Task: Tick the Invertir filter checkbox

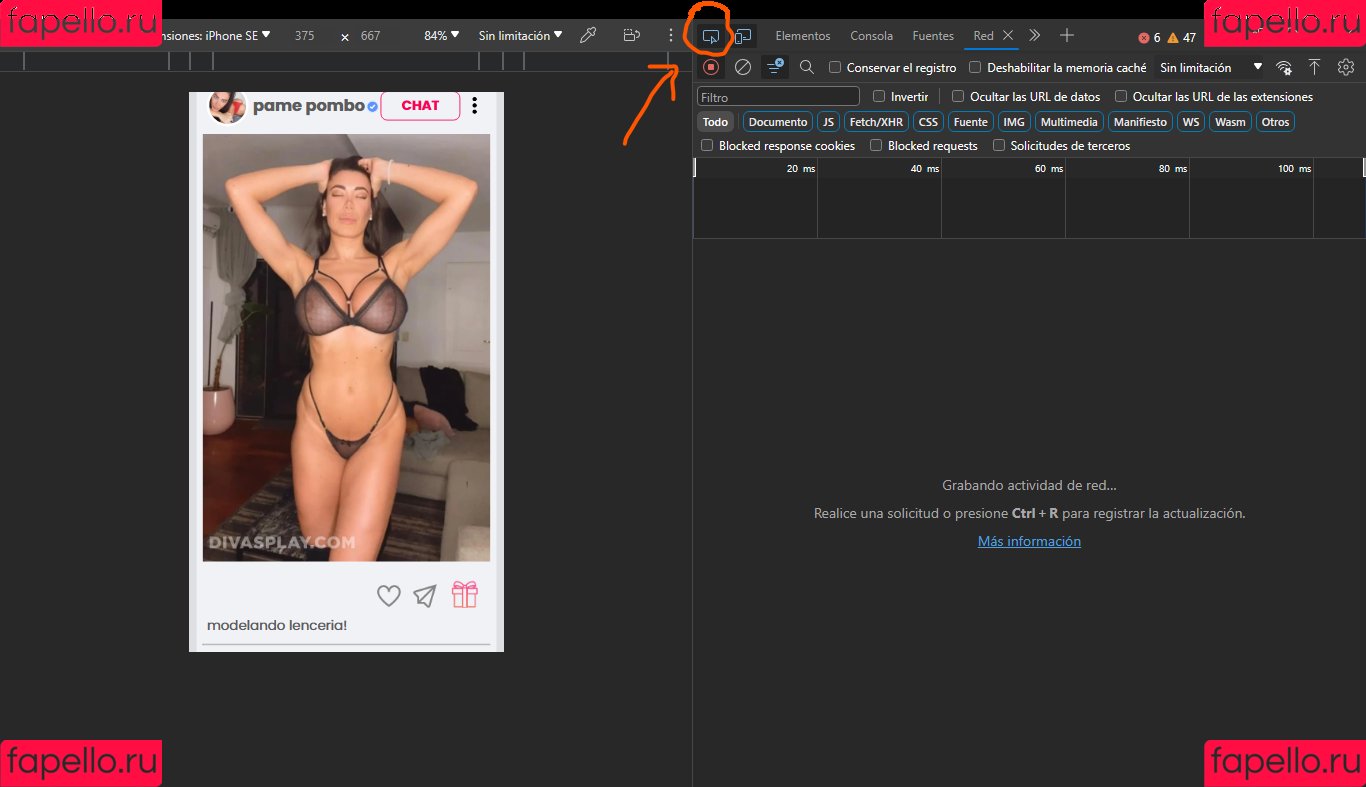Action: pos(879,97)
